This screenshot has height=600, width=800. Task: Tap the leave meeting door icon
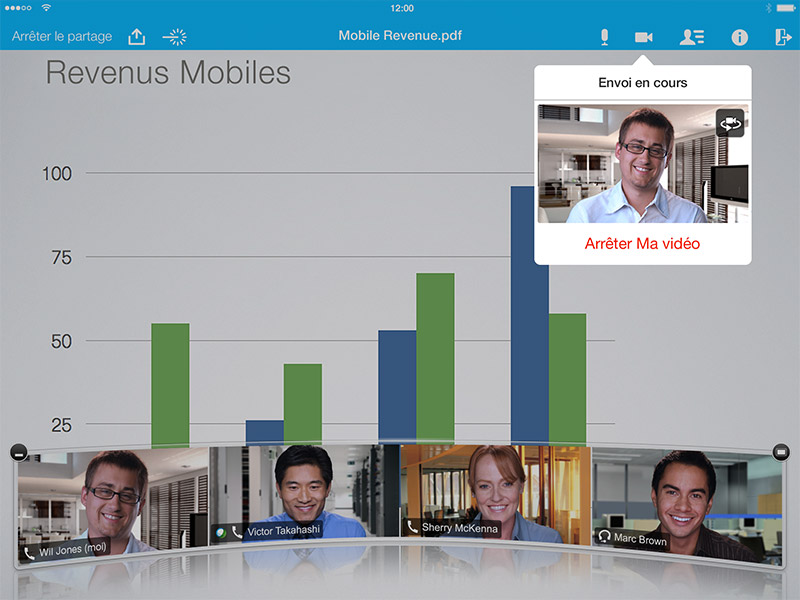(782, 37)
